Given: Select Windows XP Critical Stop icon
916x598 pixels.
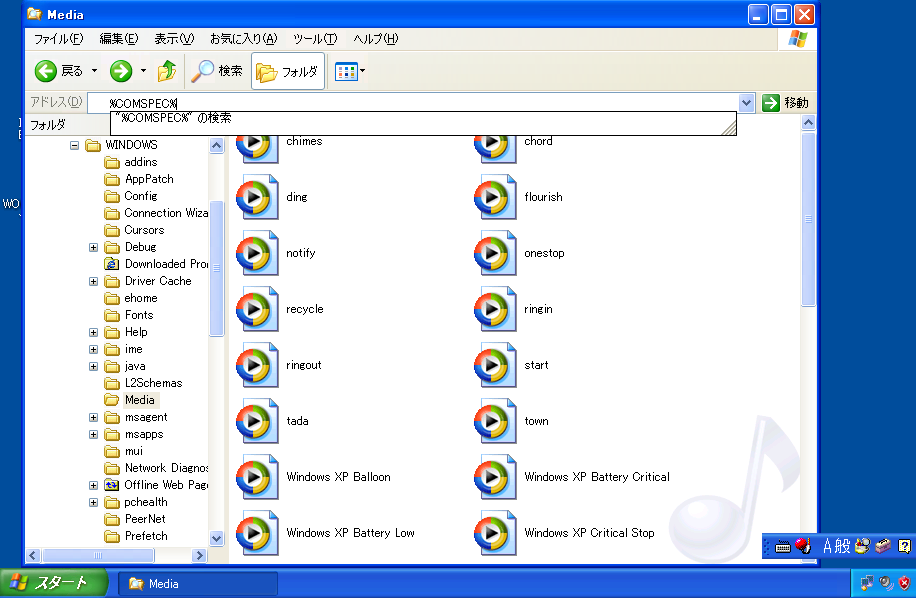Looking at the screenshot, I should click(x=495, y=533).
